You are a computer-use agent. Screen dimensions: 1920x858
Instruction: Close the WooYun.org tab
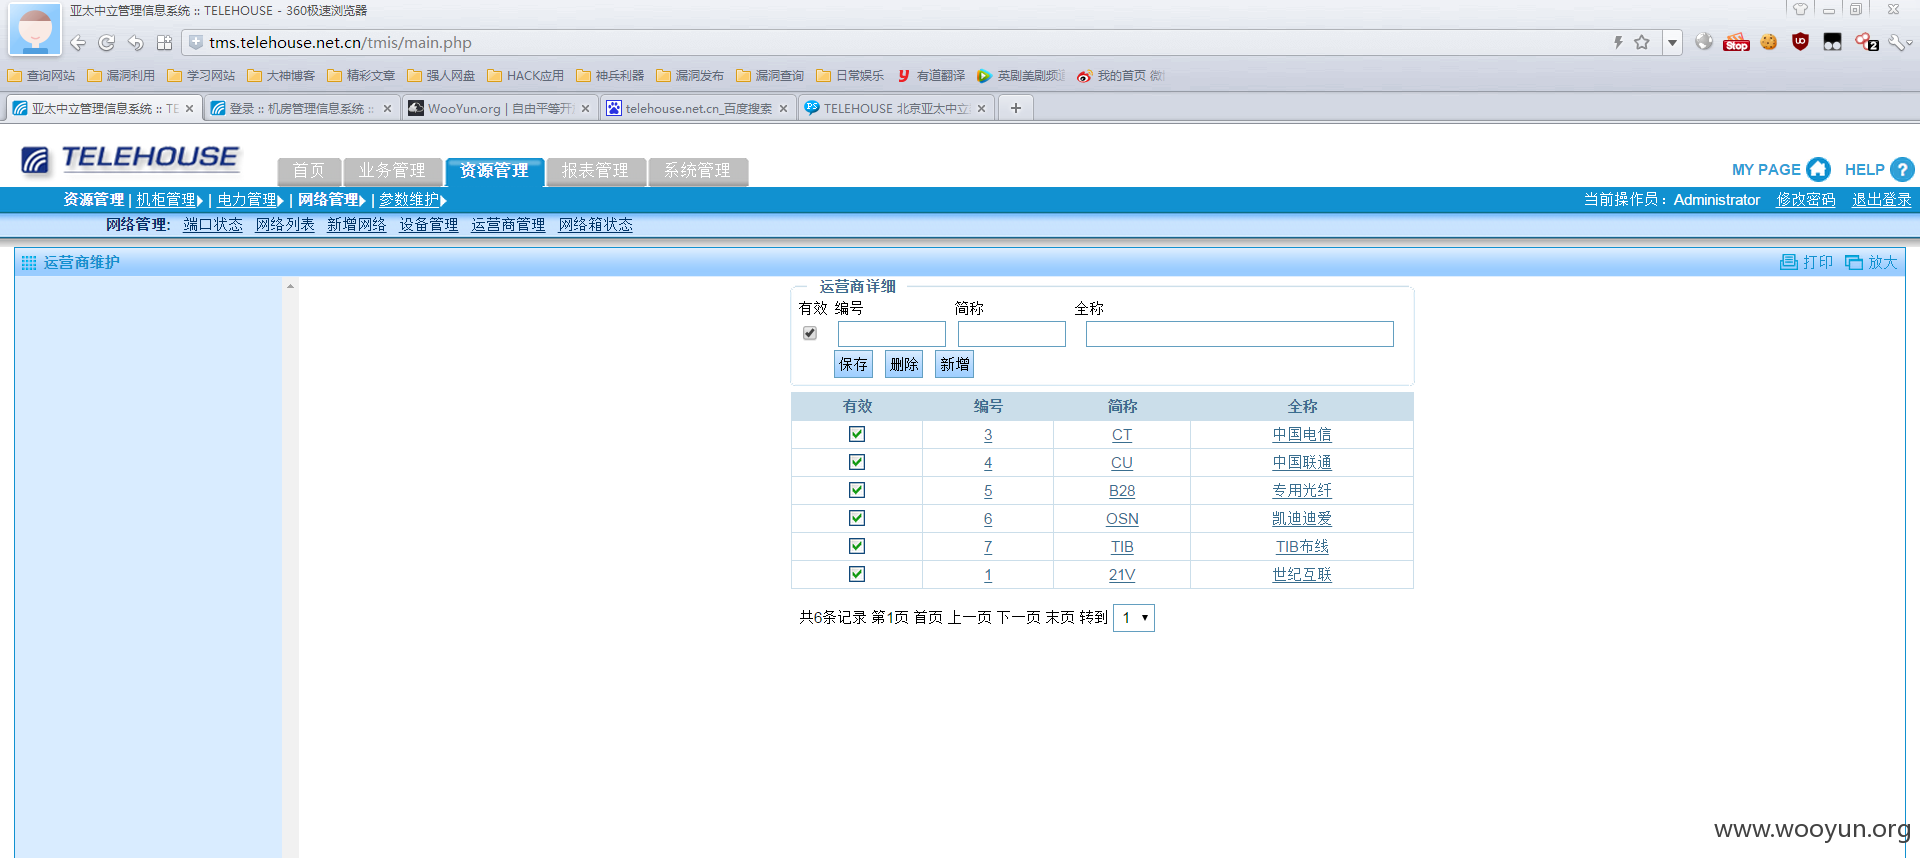tap(586, 108)
